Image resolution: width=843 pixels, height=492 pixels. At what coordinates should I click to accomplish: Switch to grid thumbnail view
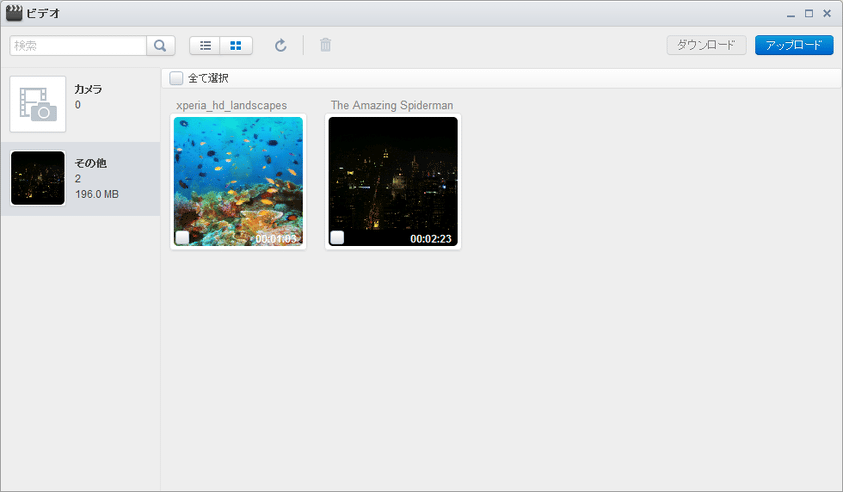click(x=236, y=46)
